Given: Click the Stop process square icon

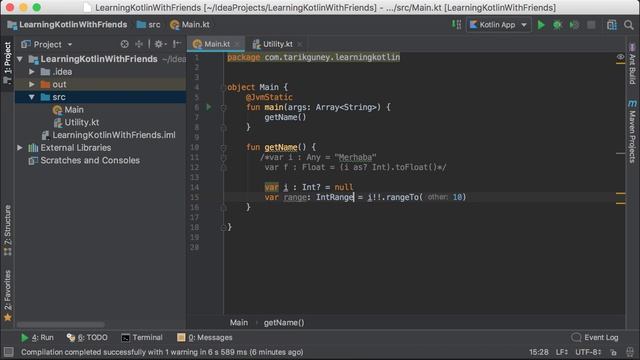Looking at the screenshot, I should point(591,25).
